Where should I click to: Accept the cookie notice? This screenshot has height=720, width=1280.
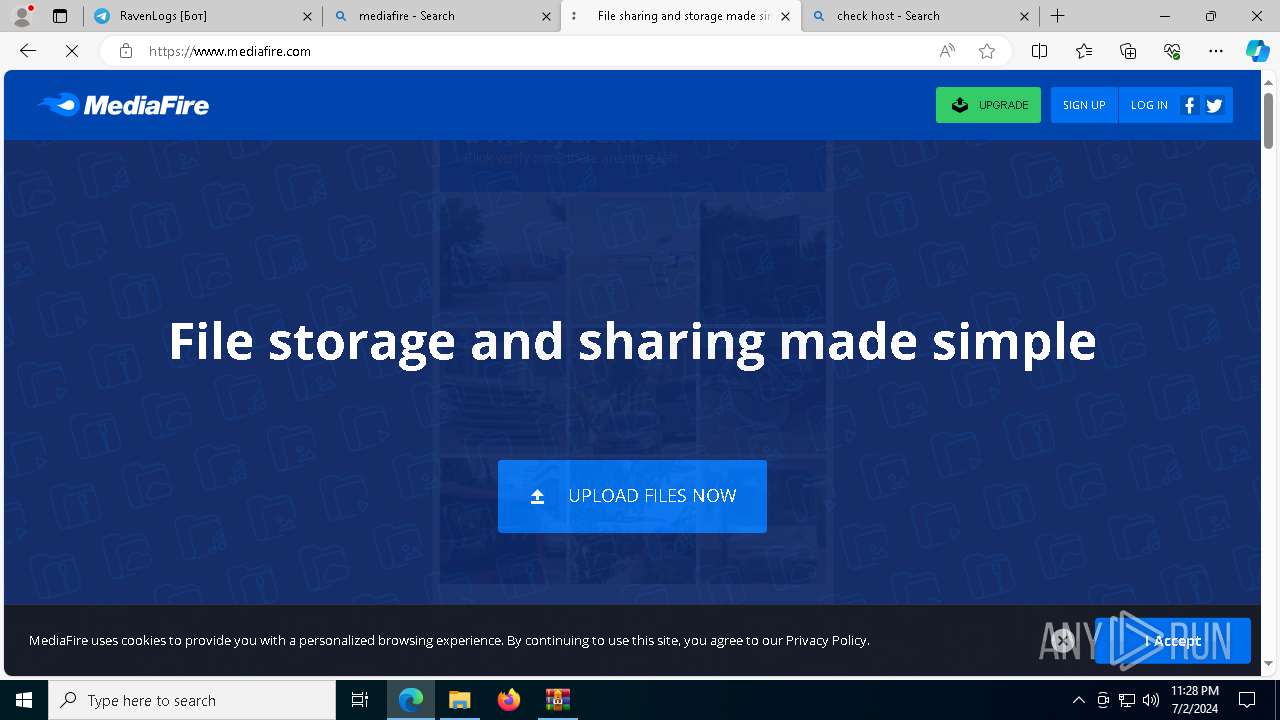1173,641
